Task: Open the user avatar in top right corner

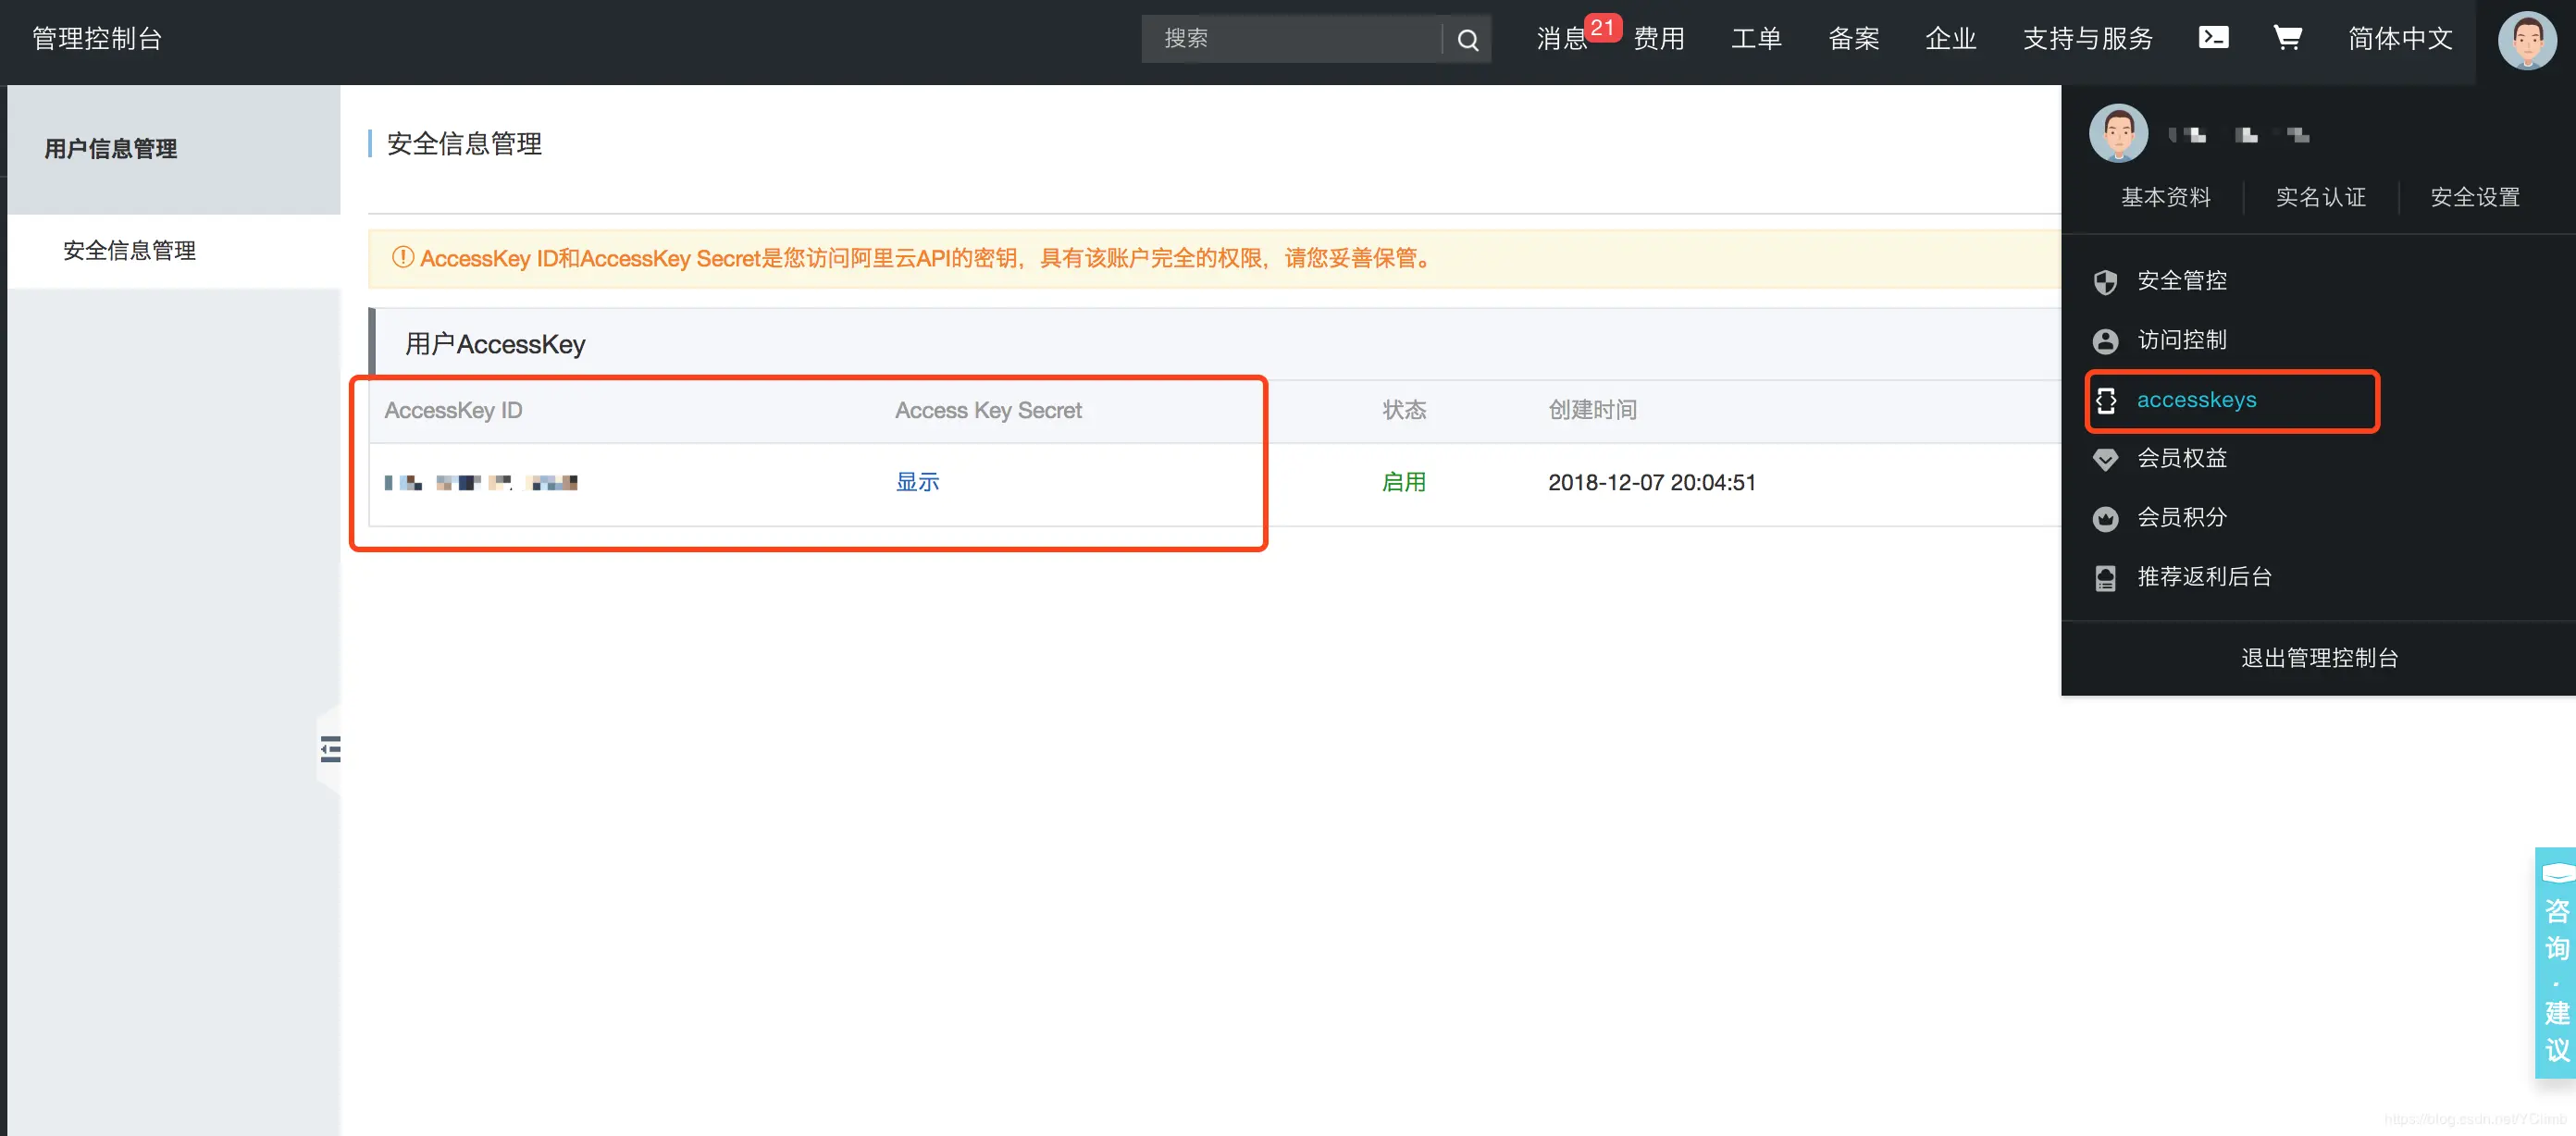Action: pyautogui.click(x=2527, y=41)
